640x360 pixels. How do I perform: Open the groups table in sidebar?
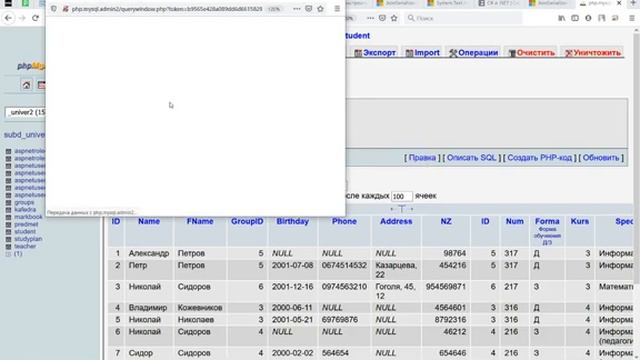[24, 202]
